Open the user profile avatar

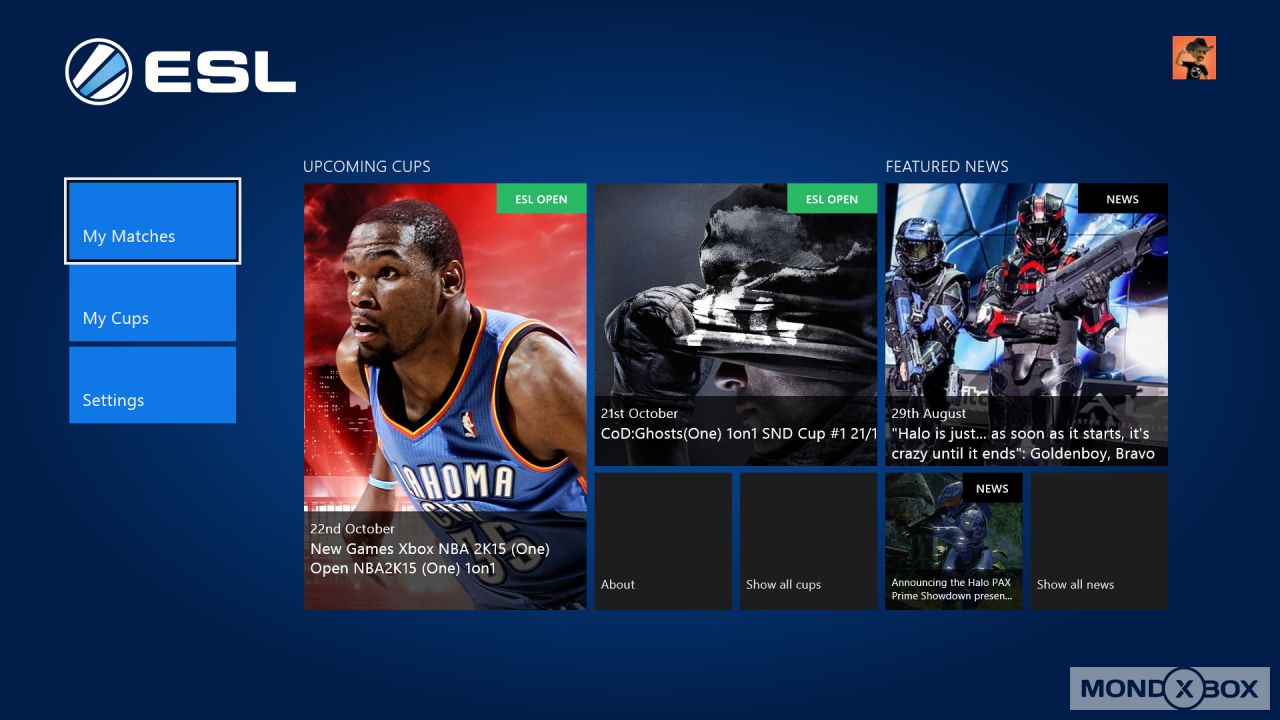[x=1194, y=58]
